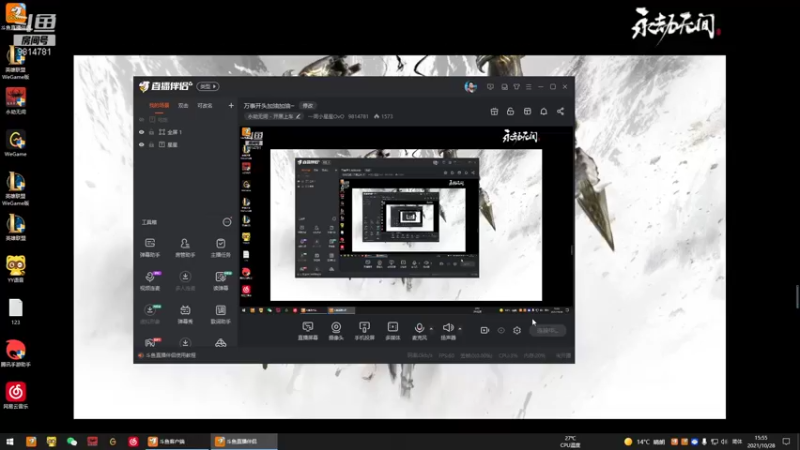Click the room number 9814781 in header
Viewport: 800px width, 450px height.
(358, 116)
